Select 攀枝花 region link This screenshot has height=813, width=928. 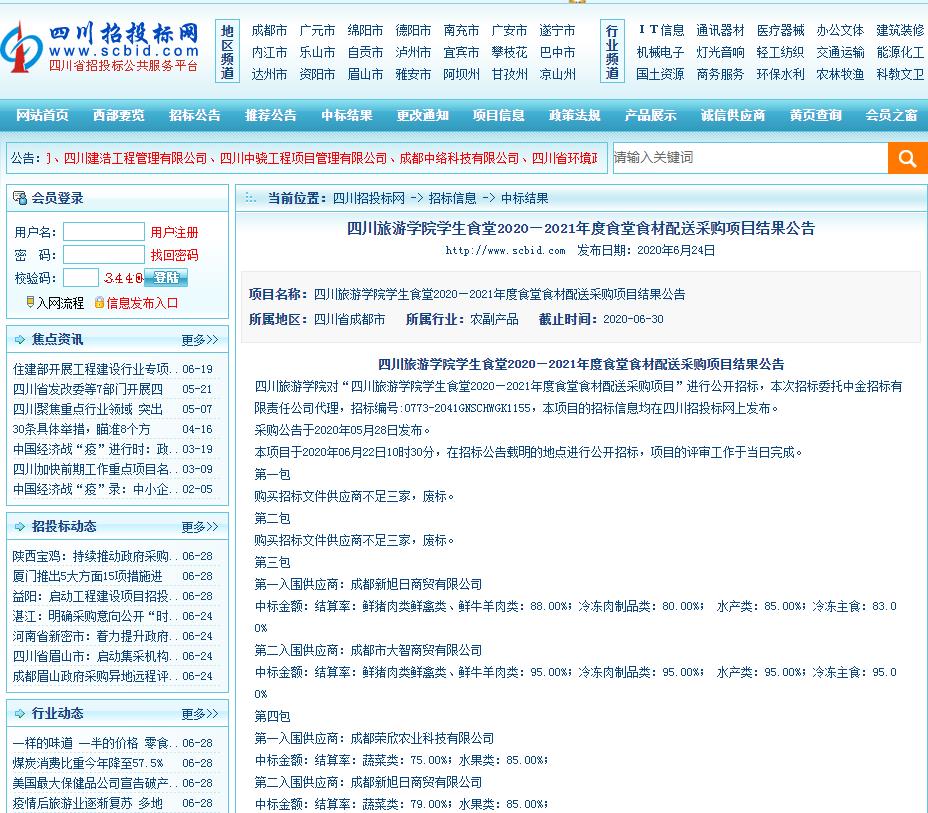point(509,52)
